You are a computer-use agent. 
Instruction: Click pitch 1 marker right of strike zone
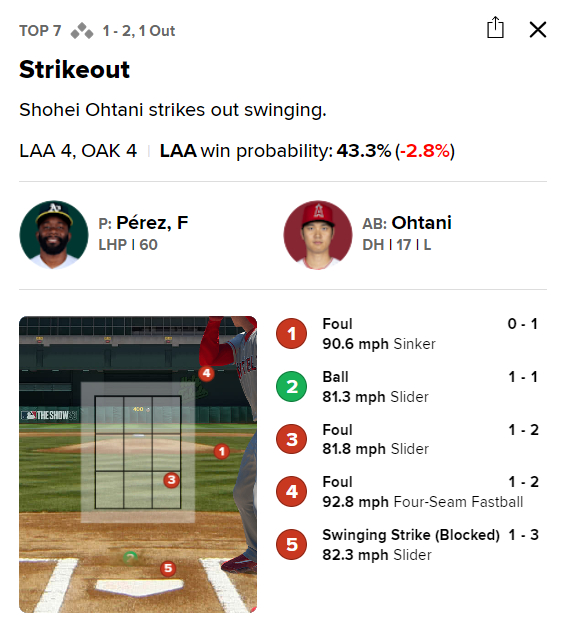[222, 451]
